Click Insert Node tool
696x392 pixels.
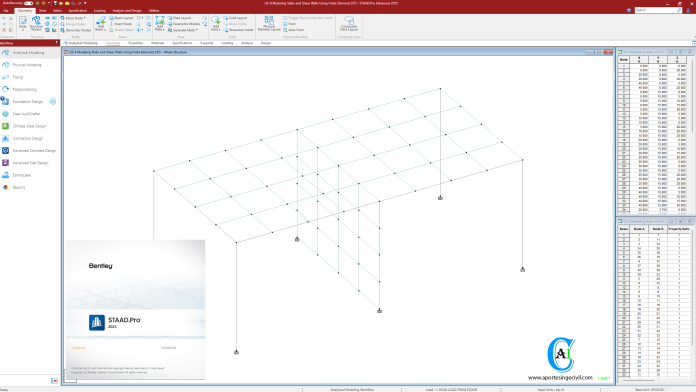(121, 24)
